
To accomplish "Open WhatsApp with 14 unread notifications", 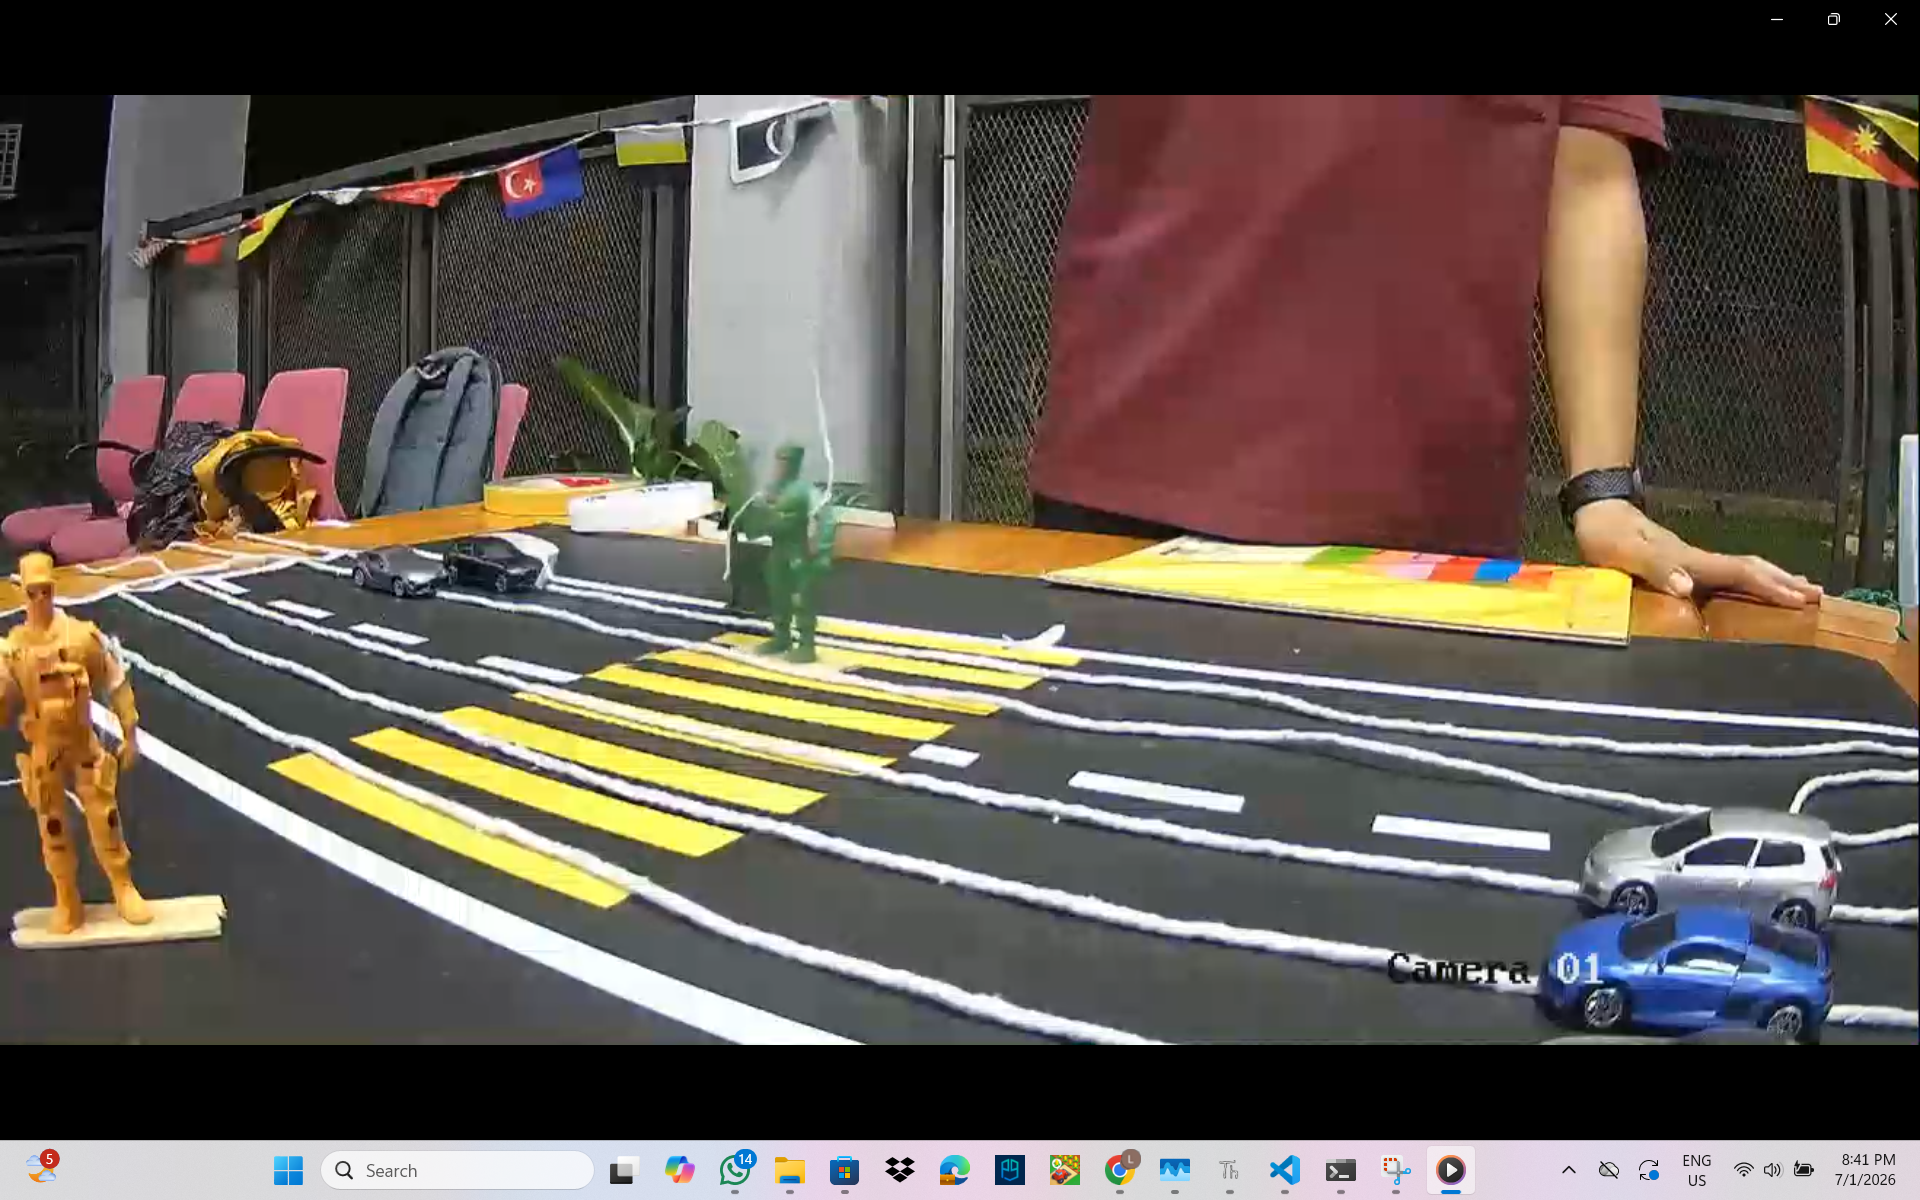I will coord(735,1170).
